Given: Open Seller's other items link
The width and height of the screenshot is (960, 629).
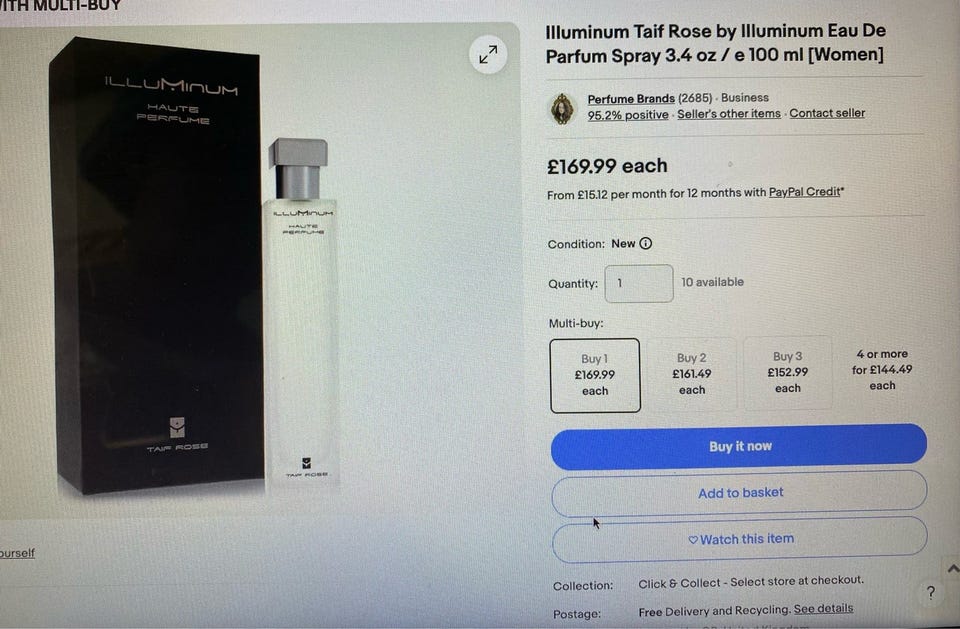Looking at the screenshot, I should [x=729, y=113].
